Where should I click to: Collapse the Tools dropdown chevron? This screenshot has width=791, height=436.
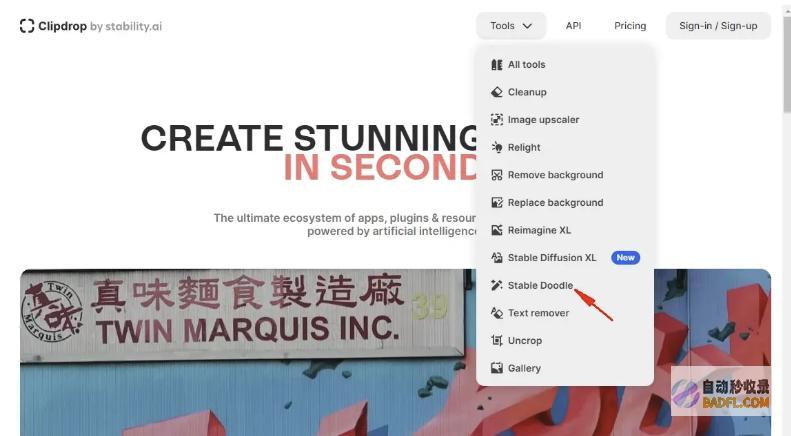tap(527, 26)
